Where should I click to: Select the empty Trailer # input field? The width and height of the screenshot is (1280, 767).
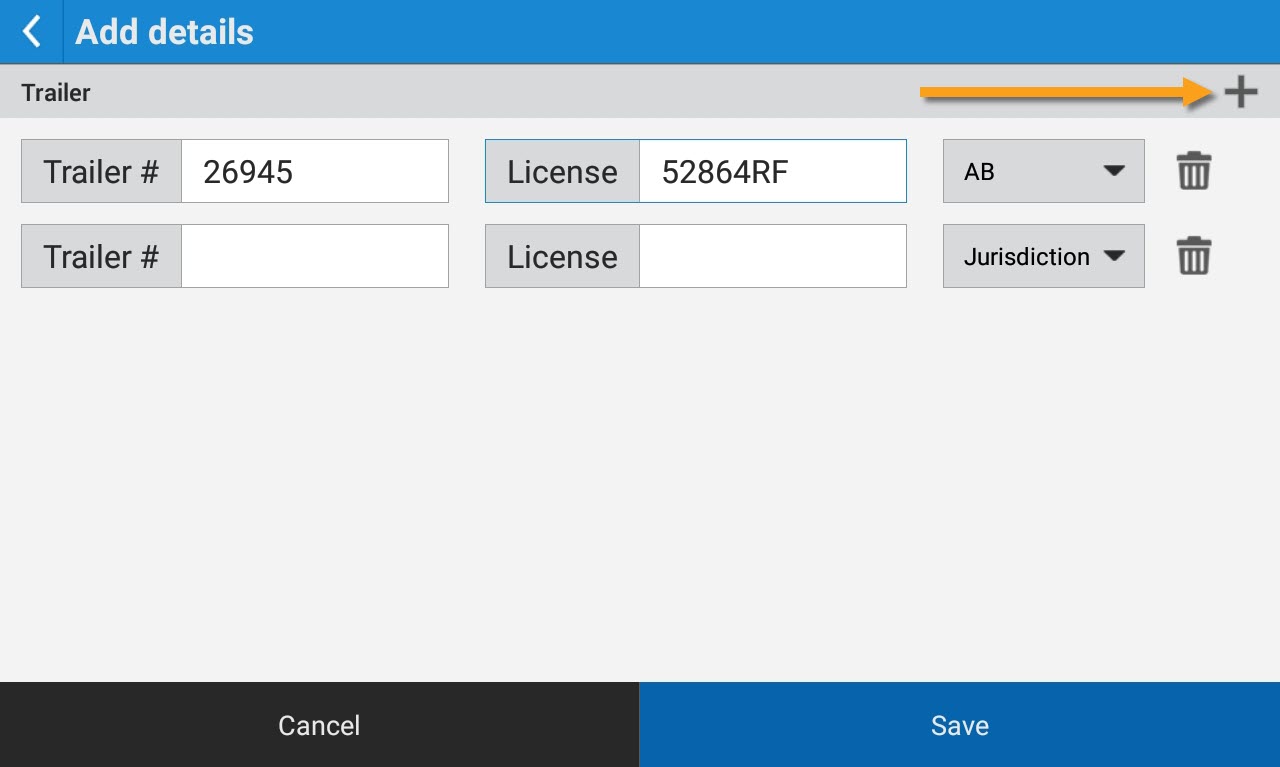(x=315, y=256)
